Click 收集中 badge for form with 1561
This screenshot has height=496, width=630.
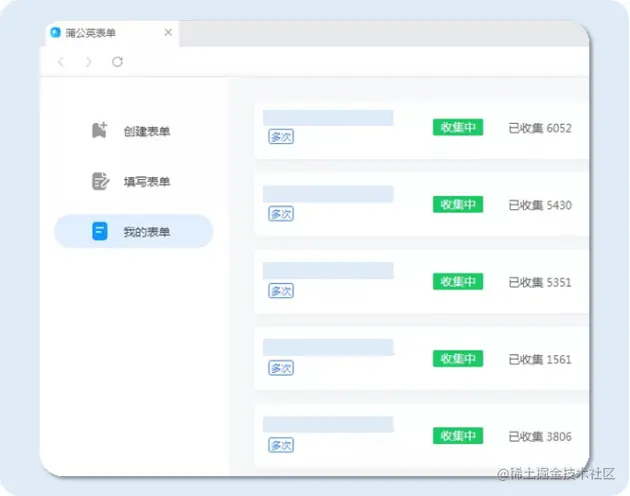click(458, 359)
